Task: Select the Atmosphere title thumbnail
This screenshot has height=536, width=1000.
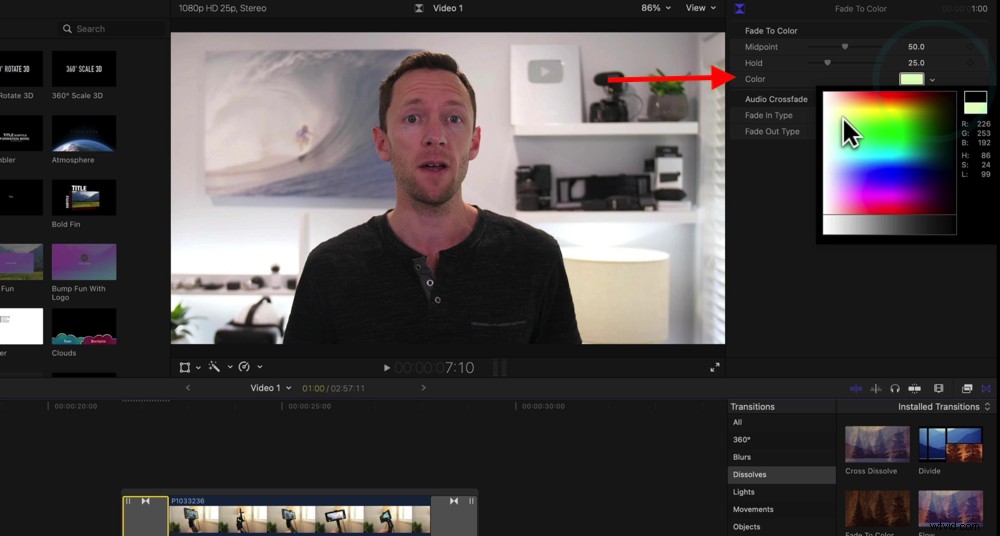Action: pyautogui.click(x=84, y=133)
